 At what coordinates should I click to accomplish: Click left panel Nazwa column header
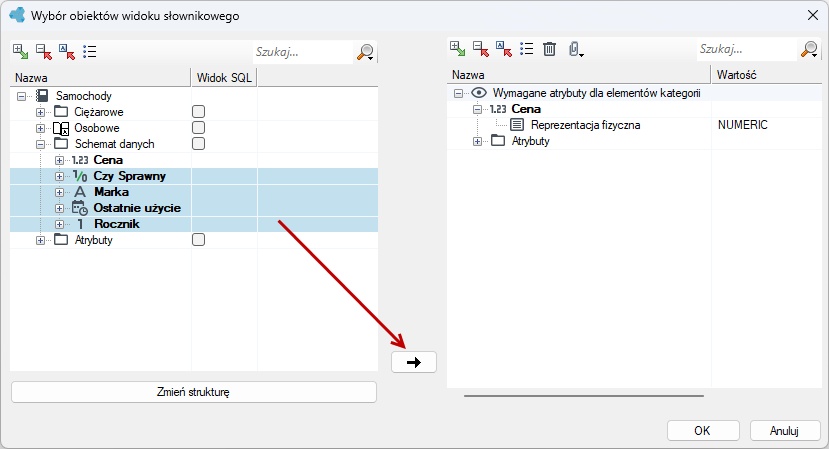tap(100, 78)
